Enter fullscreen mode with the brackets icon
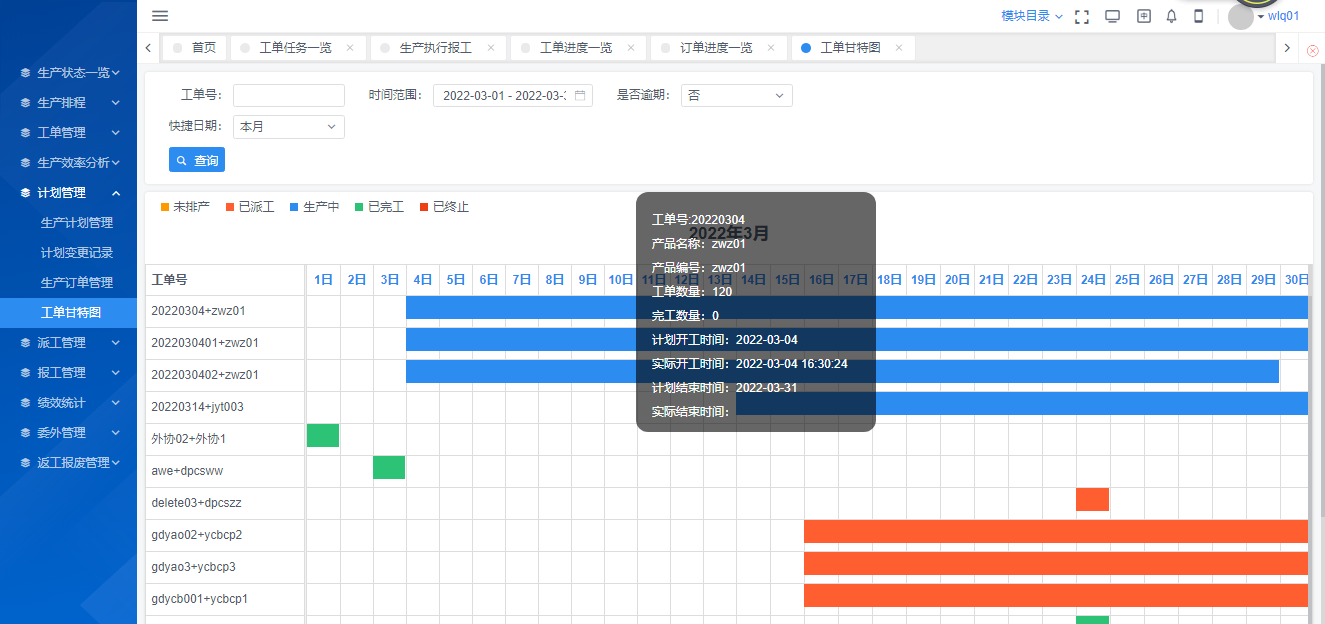 click(x=1081, y=16)
